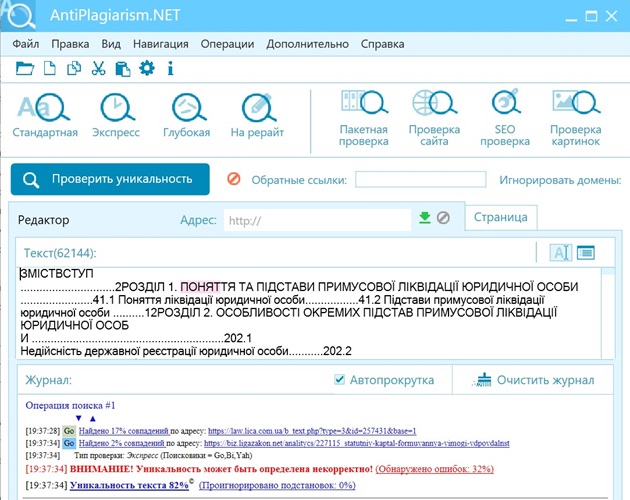This screenshot has width=630, height=500.
Task: Click the green Go badge on 17% row
Action: [x=69, y=431]
